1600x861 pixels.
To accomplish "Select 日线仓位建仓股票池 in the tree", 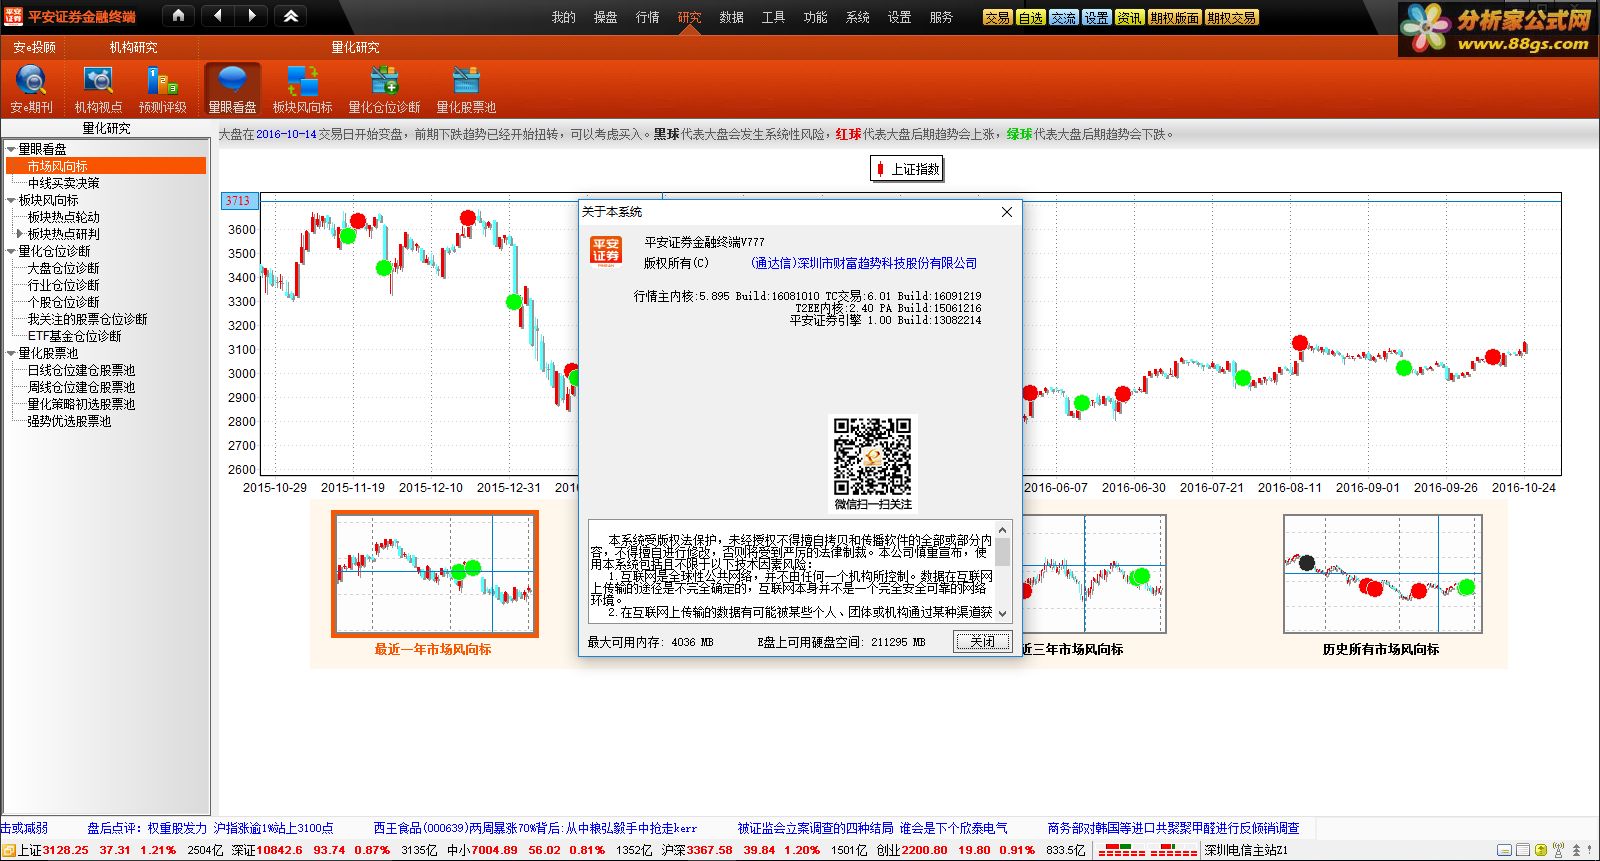I will point(81,370).
